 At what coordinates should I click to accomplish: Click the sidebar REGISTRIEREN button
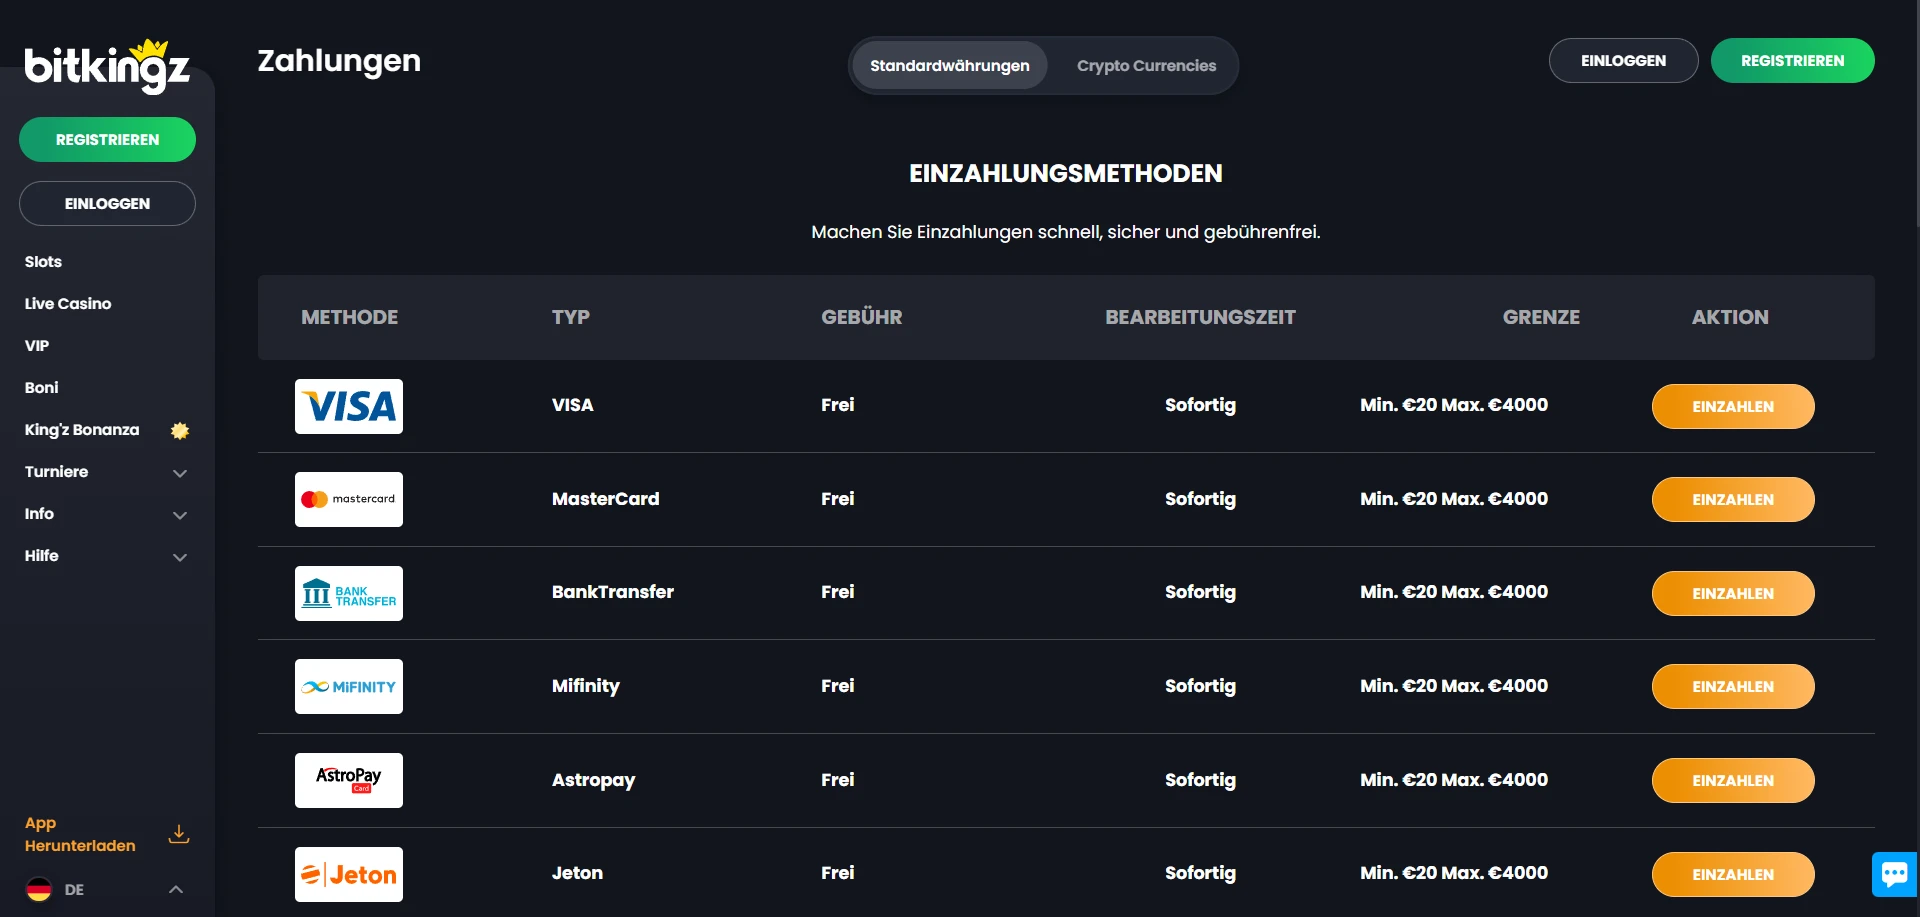click(107, 139)
